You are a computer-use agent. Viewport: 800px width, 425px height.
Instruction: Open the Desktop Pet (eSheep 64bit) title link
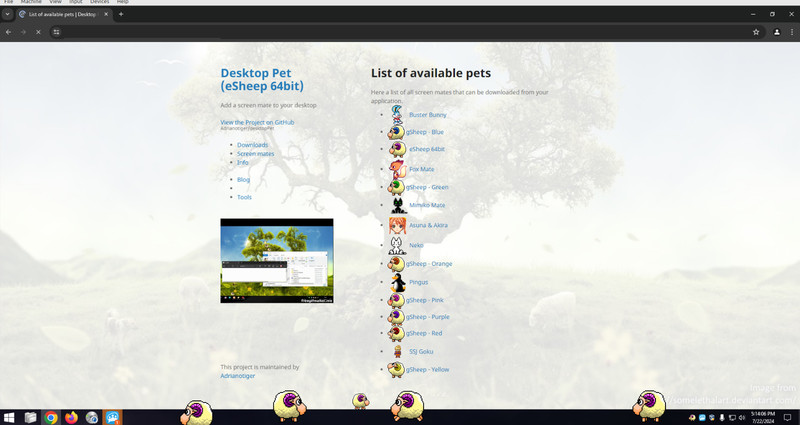262,80
